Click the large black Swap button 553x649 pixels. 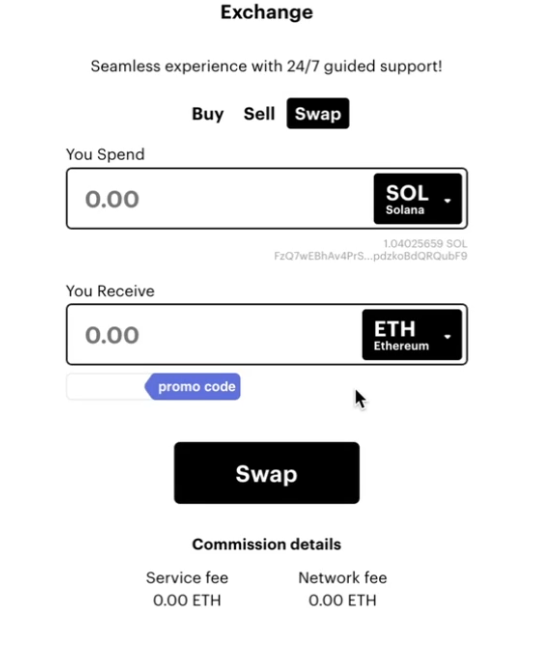(x=267, y=473)
